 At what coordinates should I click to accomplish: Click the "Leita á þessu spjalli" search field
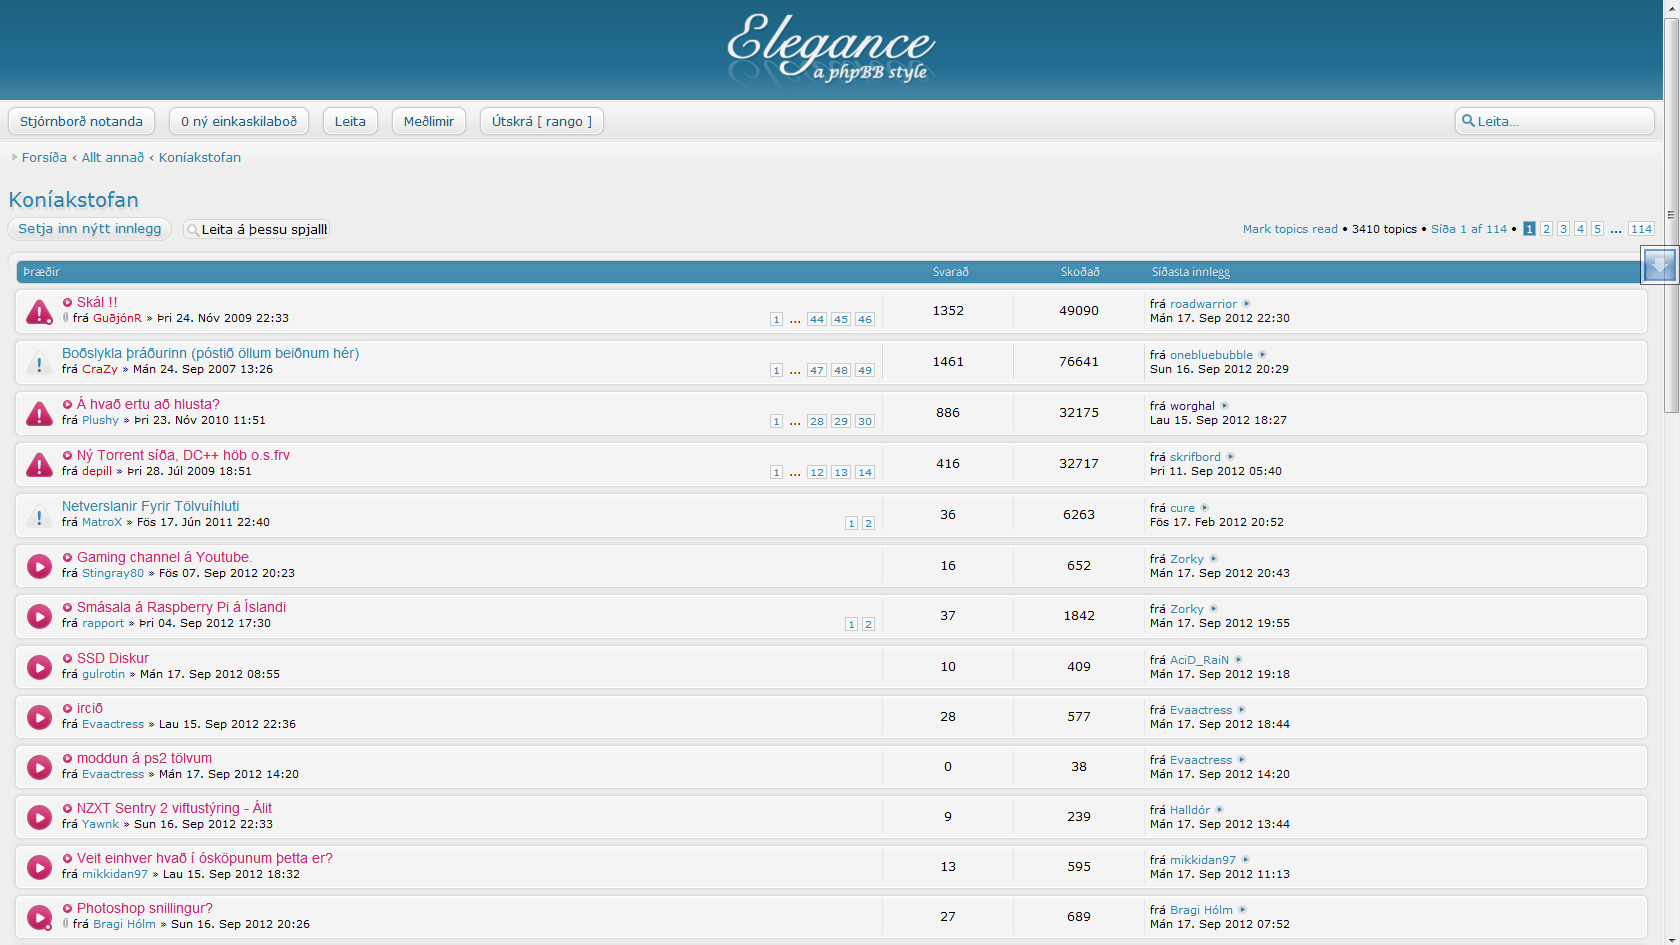click(x=263, y=229)
